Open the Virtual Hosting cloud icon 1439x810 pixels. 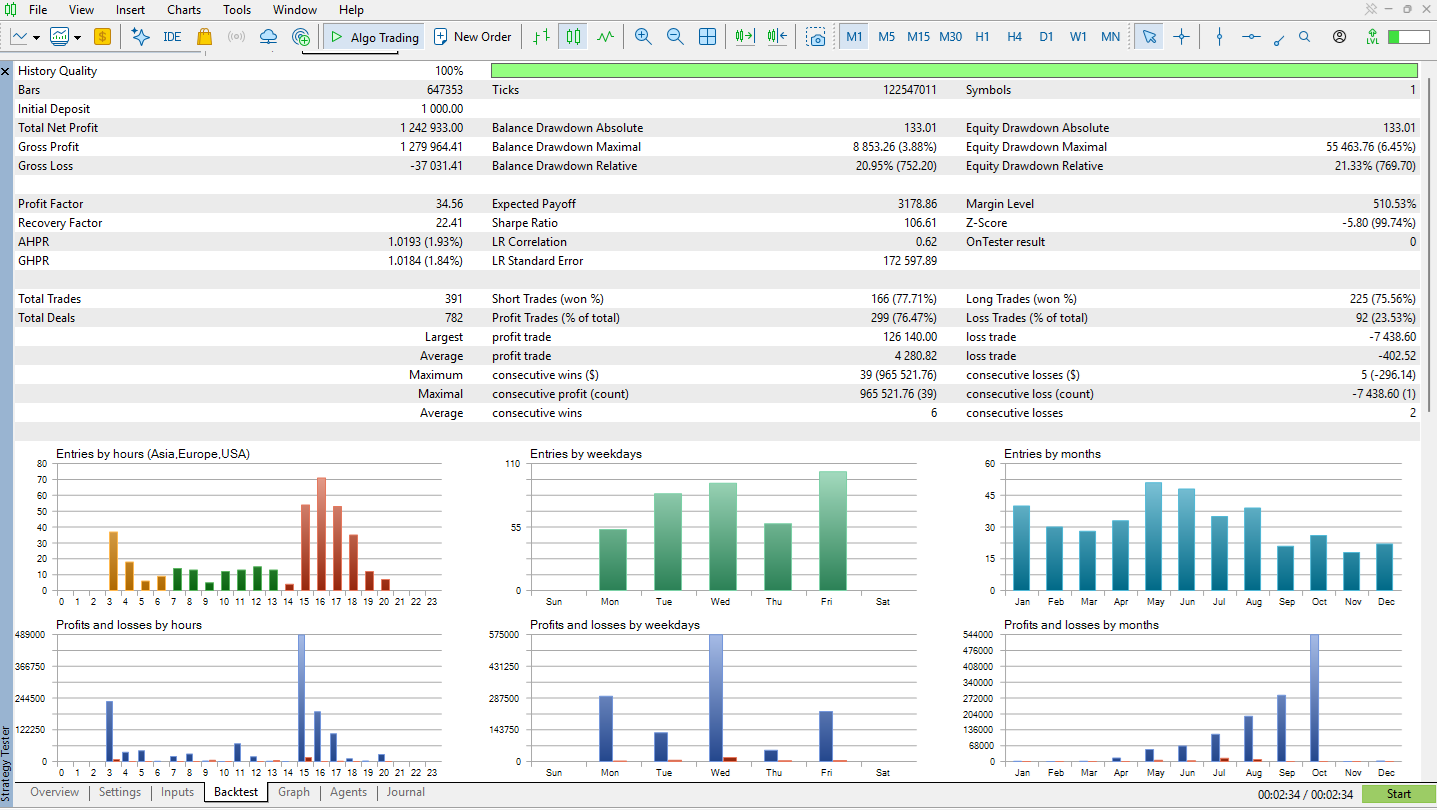point(268,37)
